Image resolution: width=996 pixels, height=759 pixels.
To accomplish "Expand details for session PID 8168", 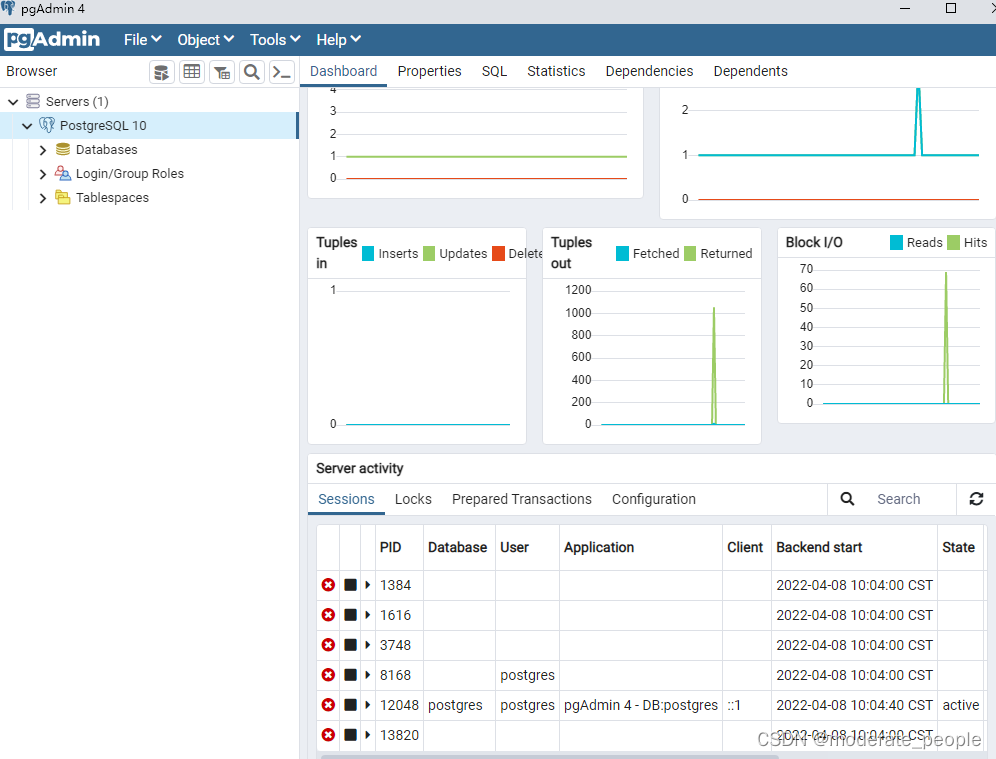I will [367, 675].
